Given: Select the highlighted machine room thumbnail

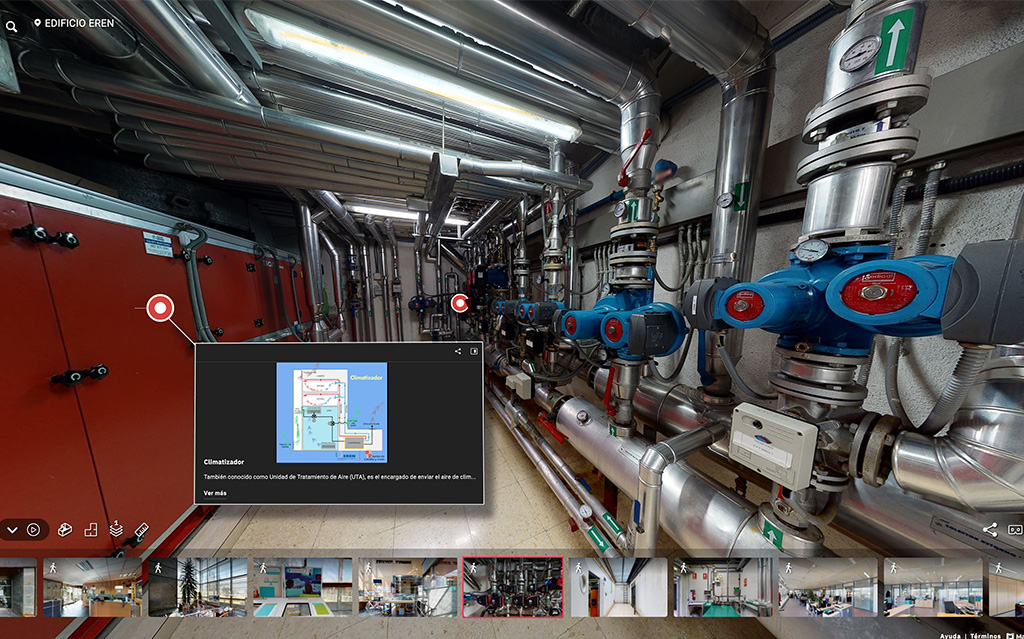Looking at the screenshot, I should coord(513,587).
